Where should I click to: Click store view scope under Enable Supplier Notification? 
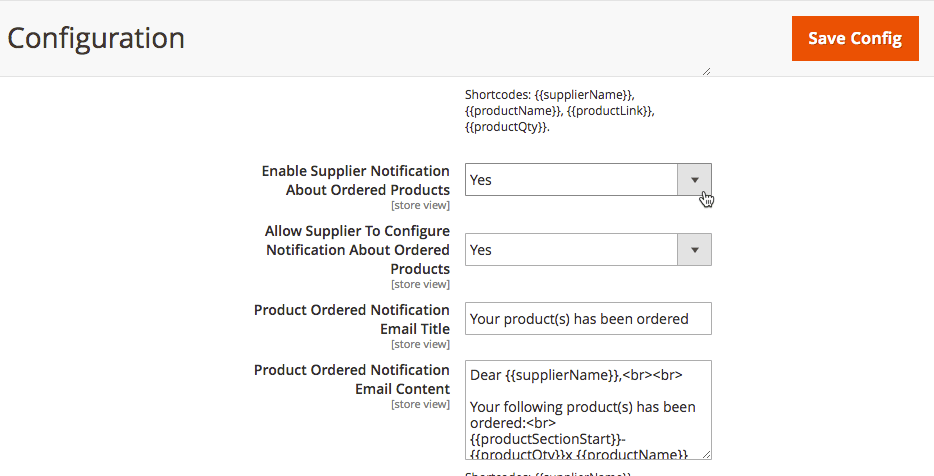420,205
